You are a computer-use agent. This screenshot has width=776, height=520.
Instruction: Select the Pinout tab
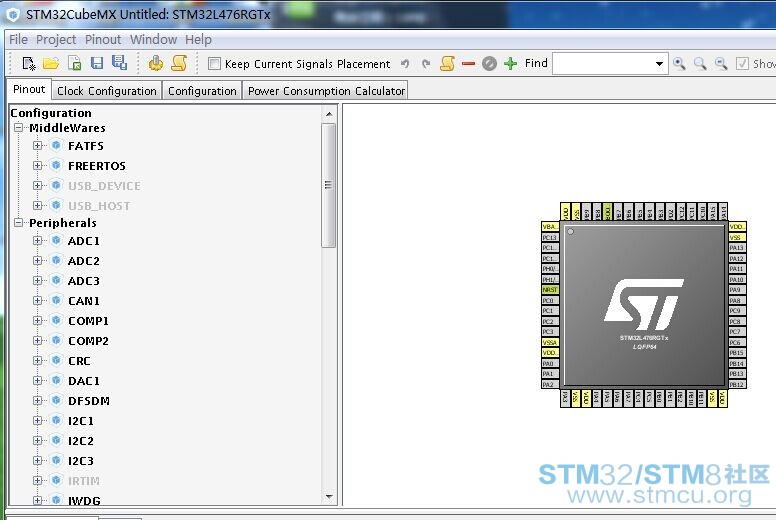tap(29, 89)
